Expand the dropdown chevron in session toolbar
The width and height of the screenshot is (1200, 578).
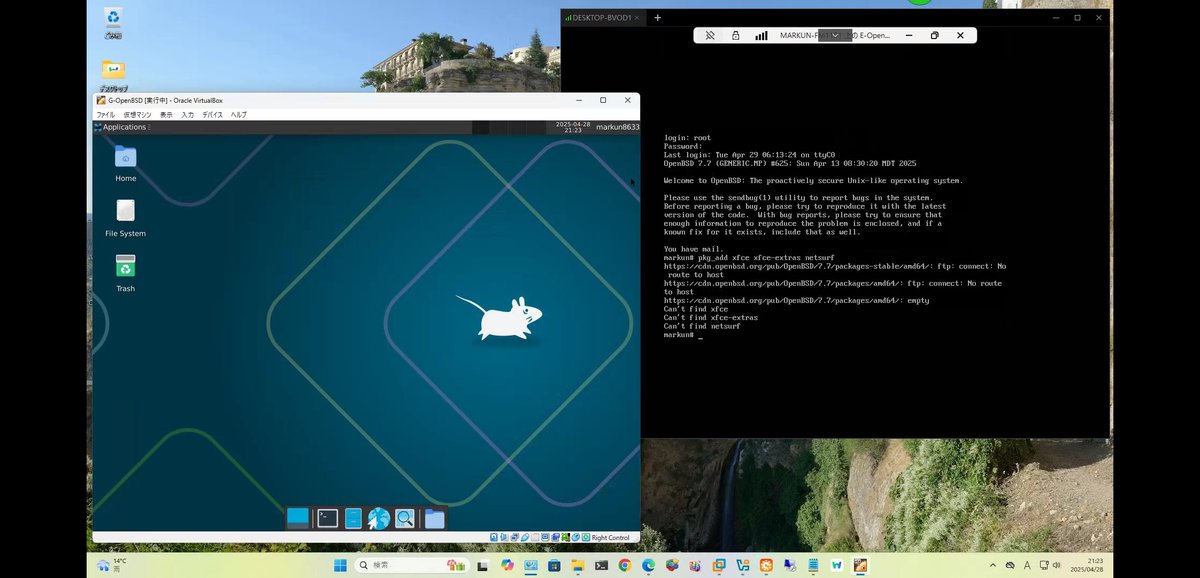coord(834,35)
